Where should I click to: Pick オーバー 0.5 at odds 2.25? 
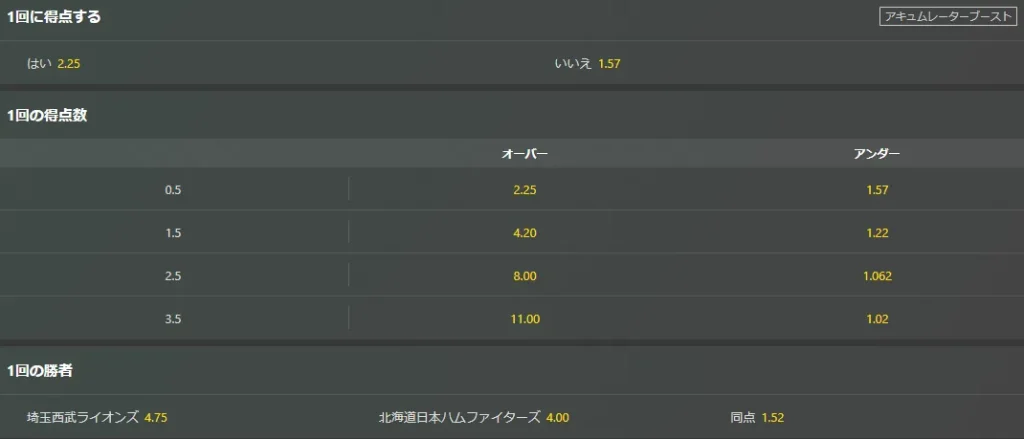click(524, 190)
